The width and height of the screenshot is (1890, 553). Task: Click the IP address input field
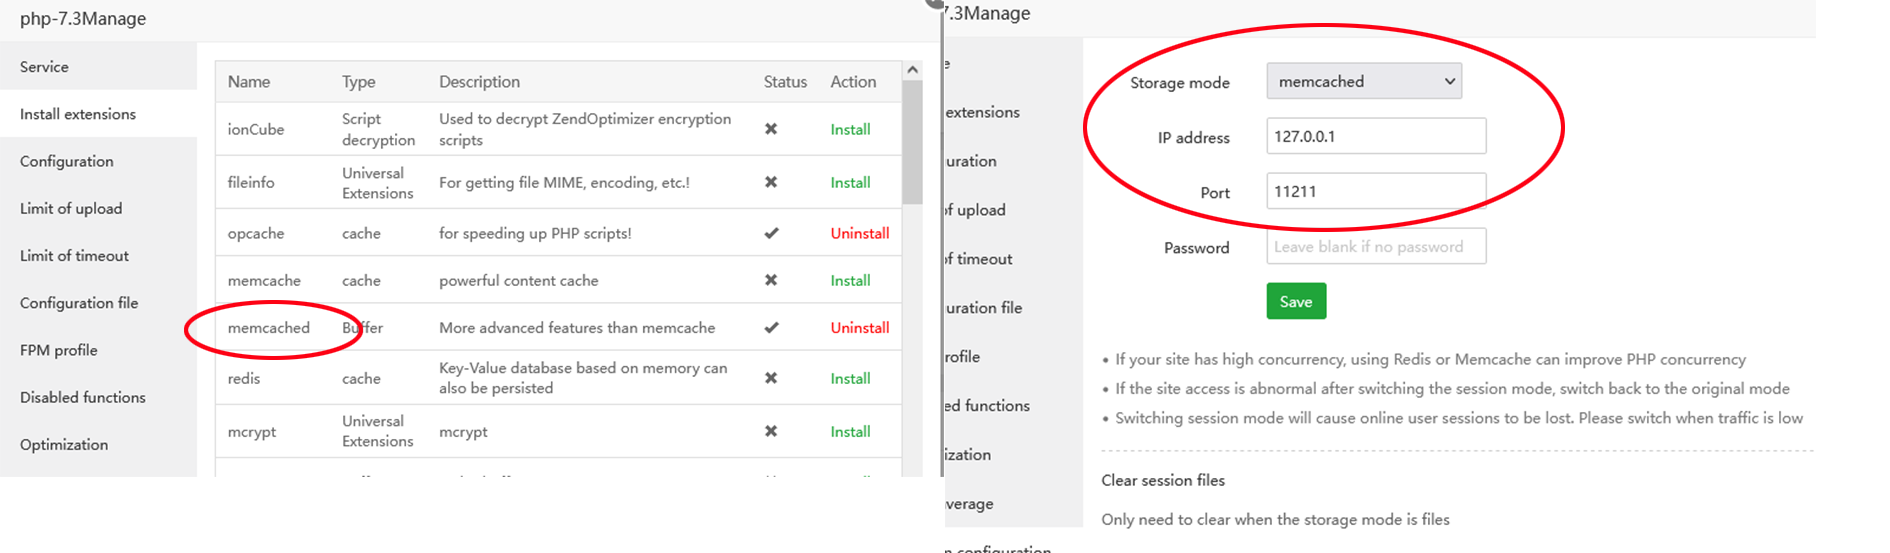coord(1375,136)
